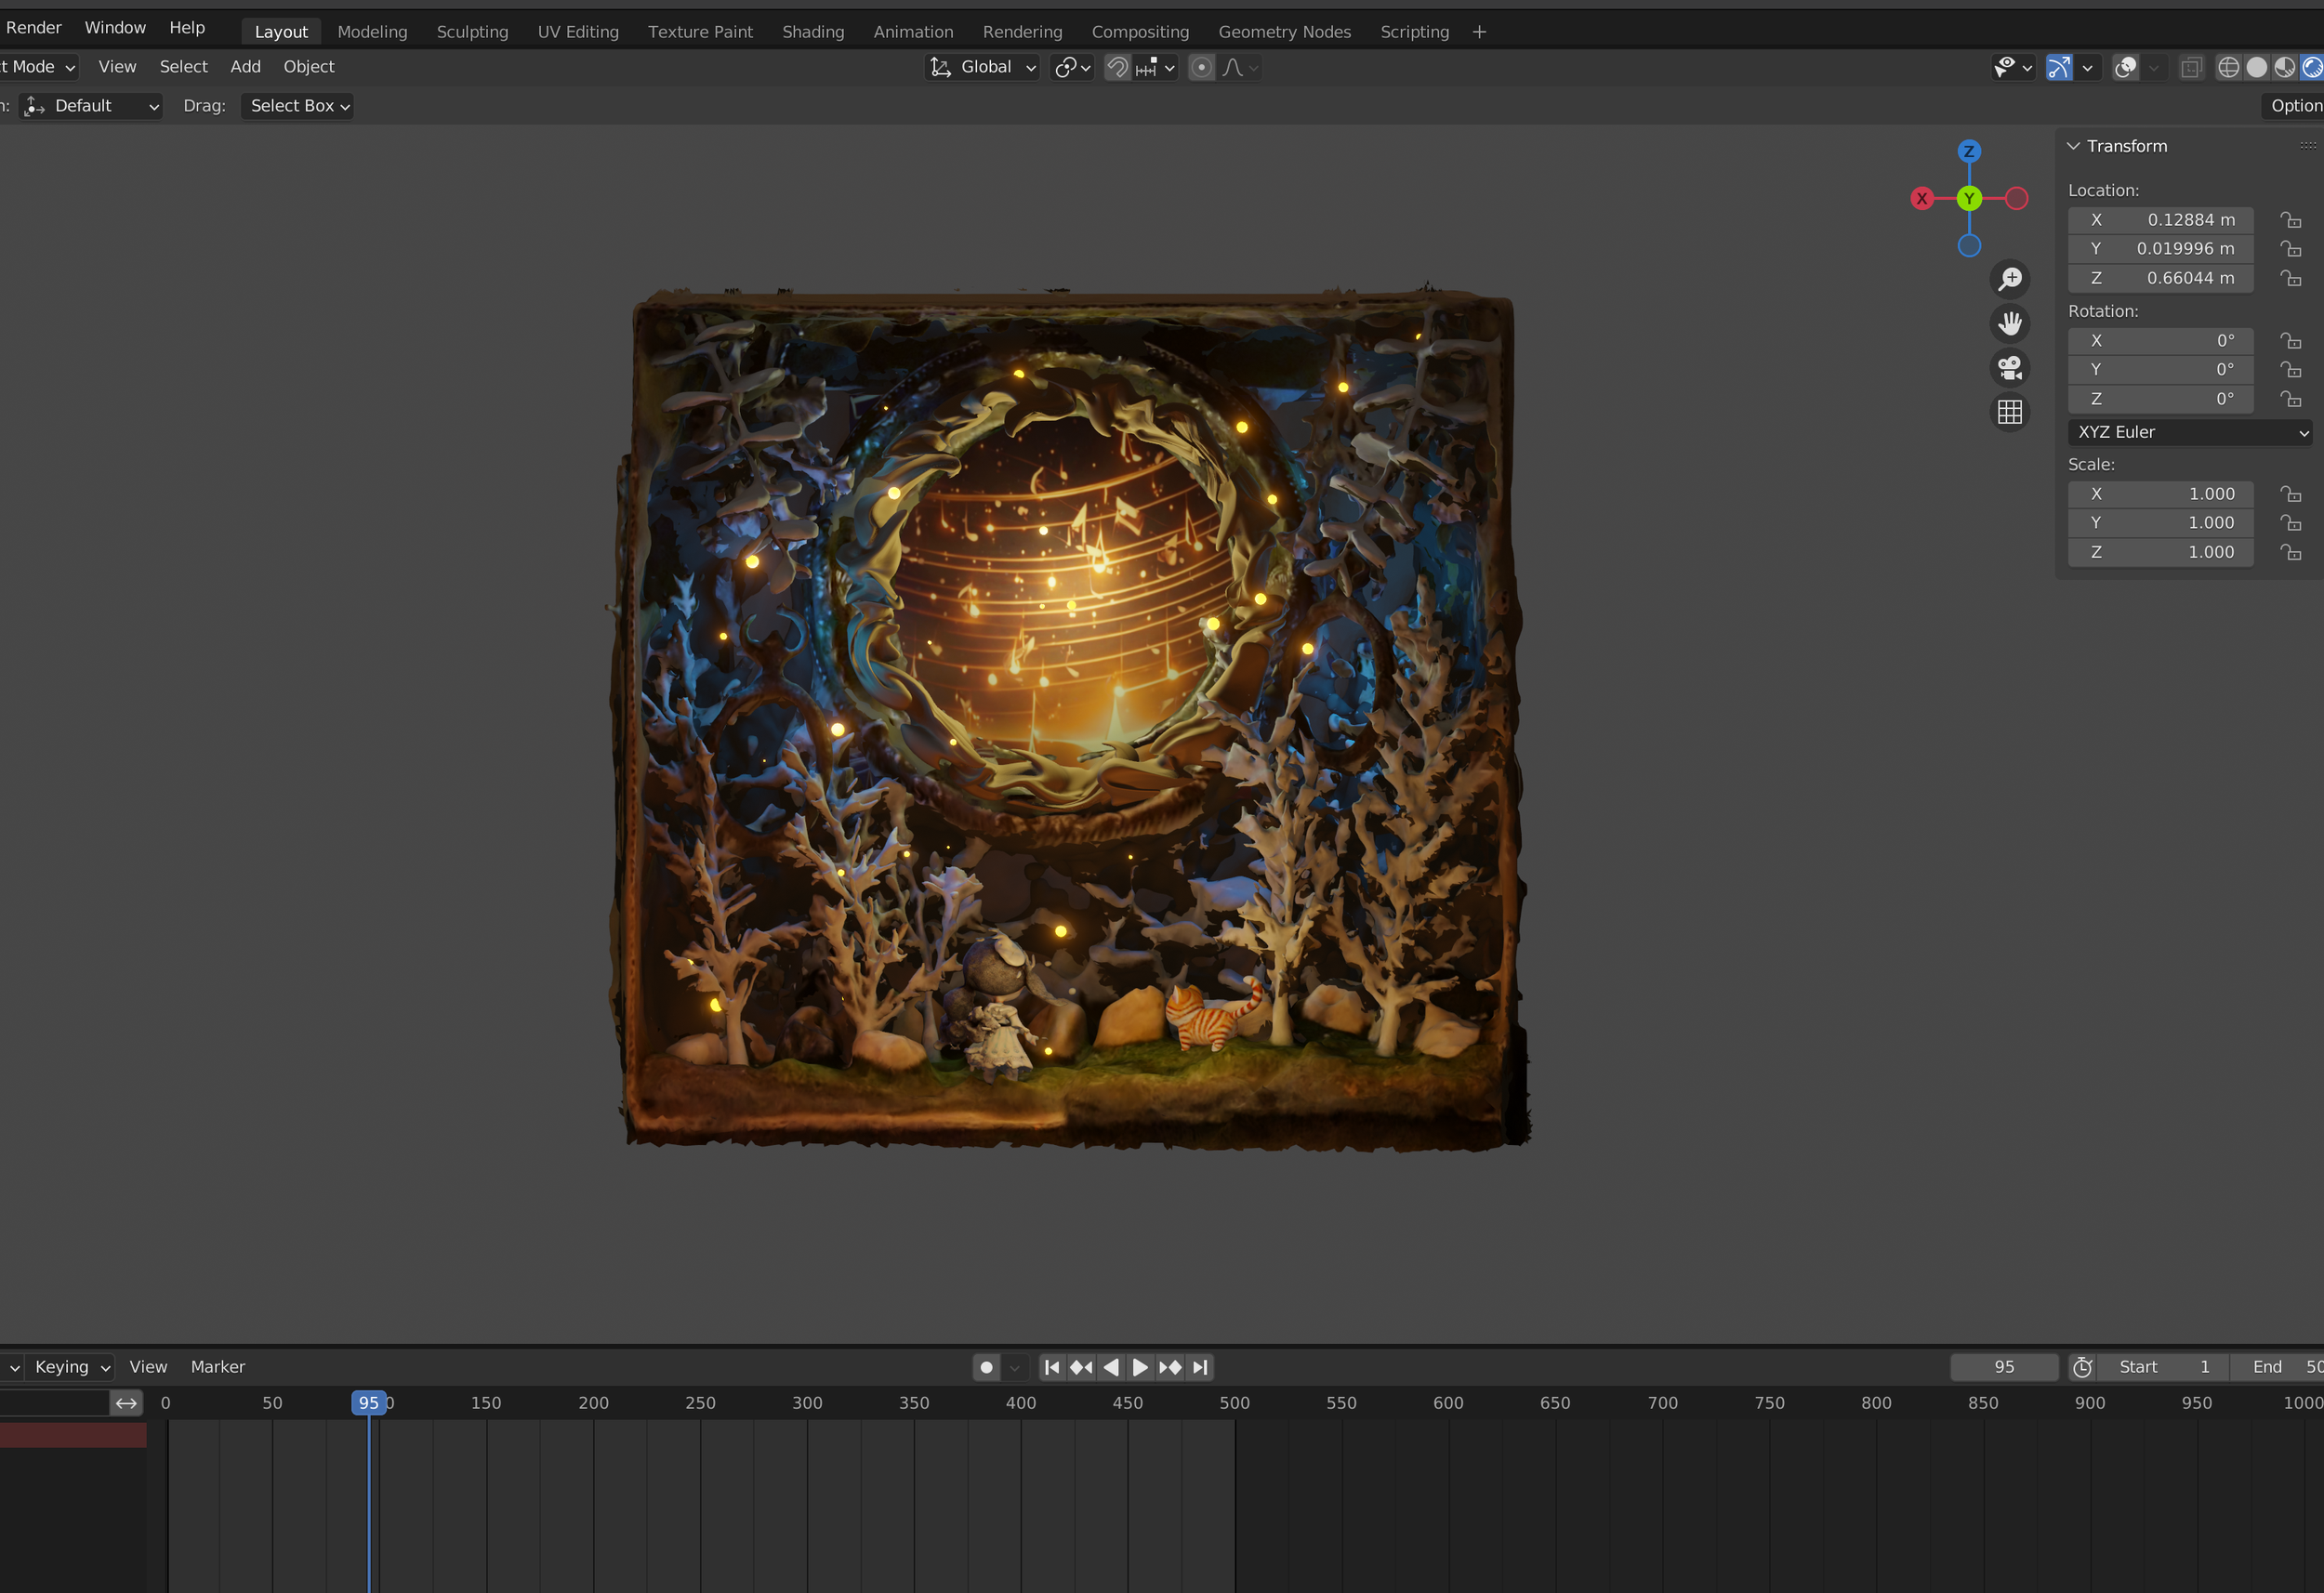
Task: Lock the Scale X value
Action: [x=2290, y=494]
